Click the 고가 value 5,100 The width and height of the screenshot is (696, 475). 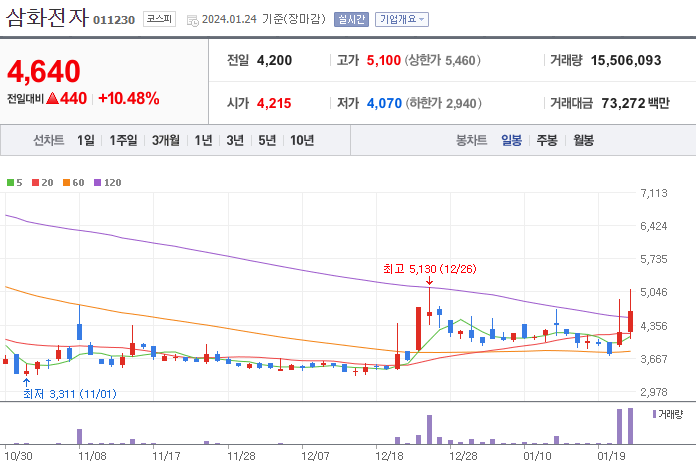coord(384,60)
